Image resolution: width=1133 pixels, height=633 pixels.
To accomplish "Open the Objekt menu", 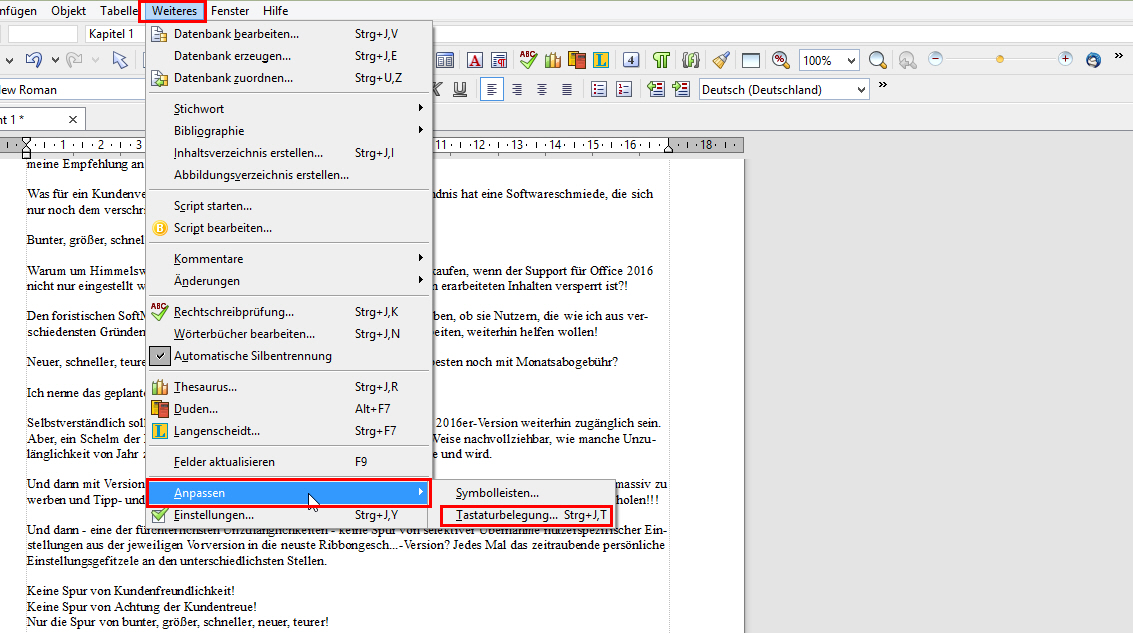I will [x=69, y=11].
